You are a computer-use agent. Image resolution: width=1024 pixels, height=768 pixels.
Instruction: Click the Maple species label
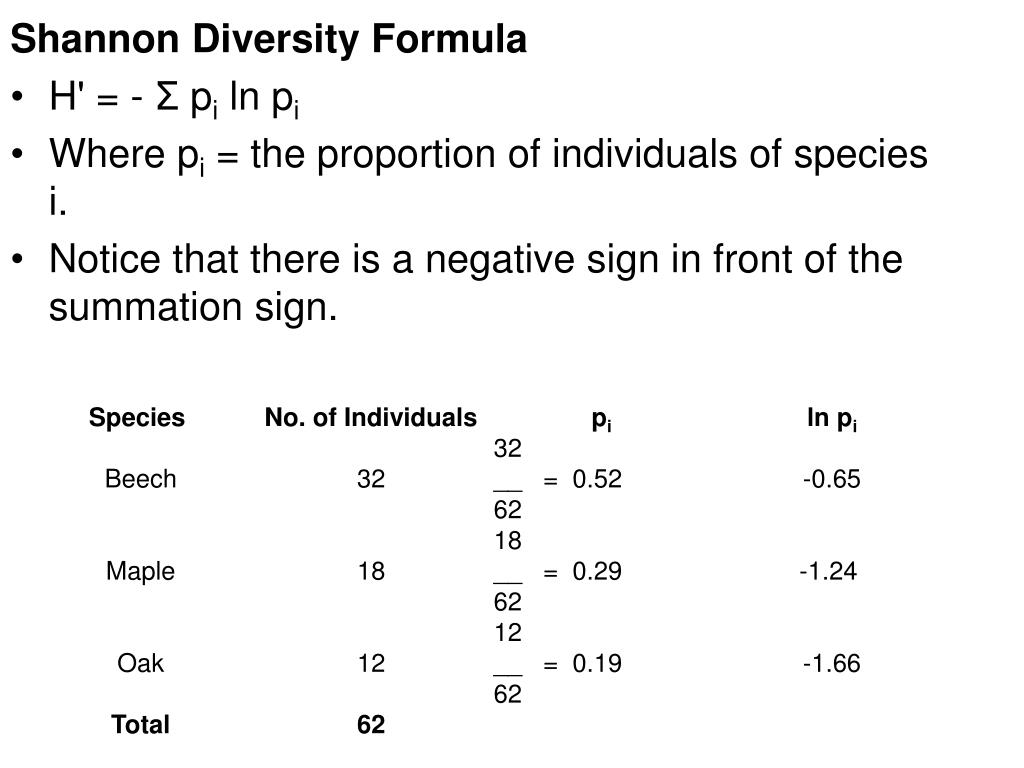pos(140,571)
